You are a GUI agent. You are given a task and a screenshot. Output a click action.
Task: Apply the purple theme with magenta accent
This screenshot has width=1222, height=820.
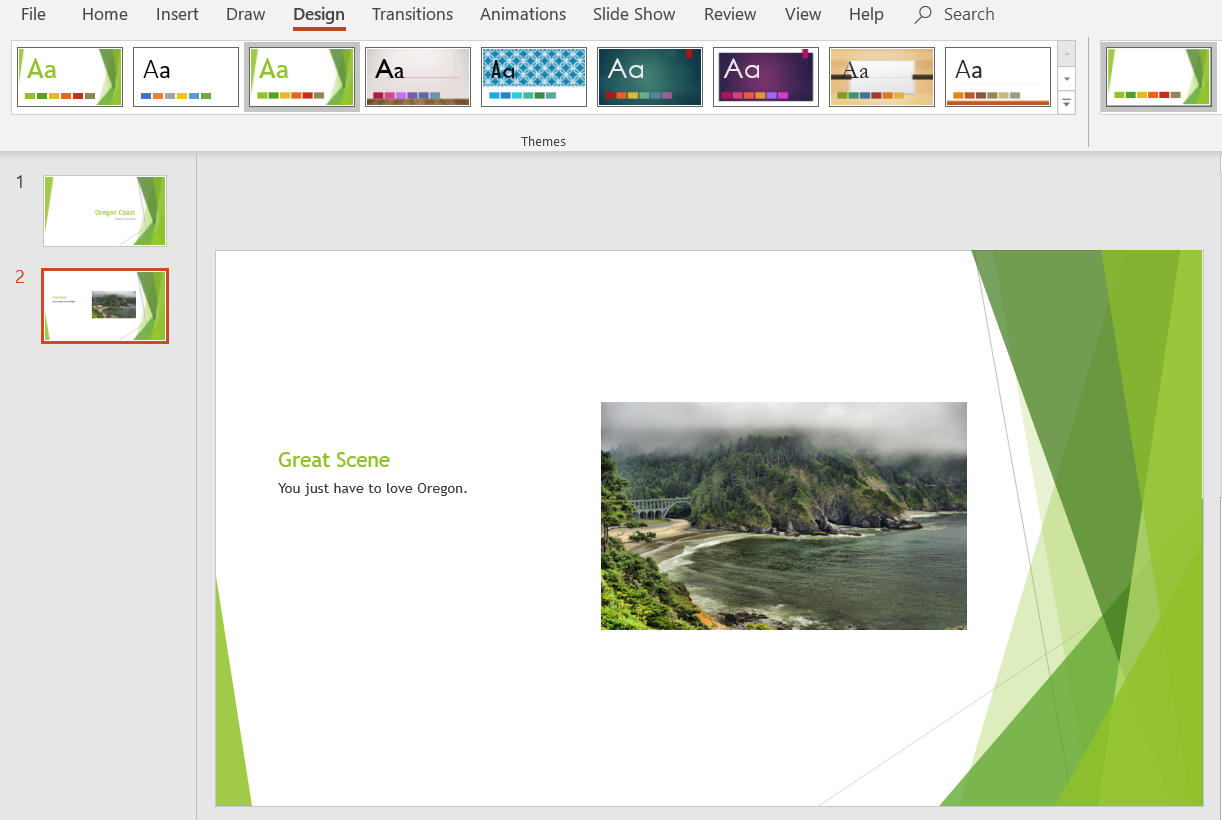(x=765, y=76)
